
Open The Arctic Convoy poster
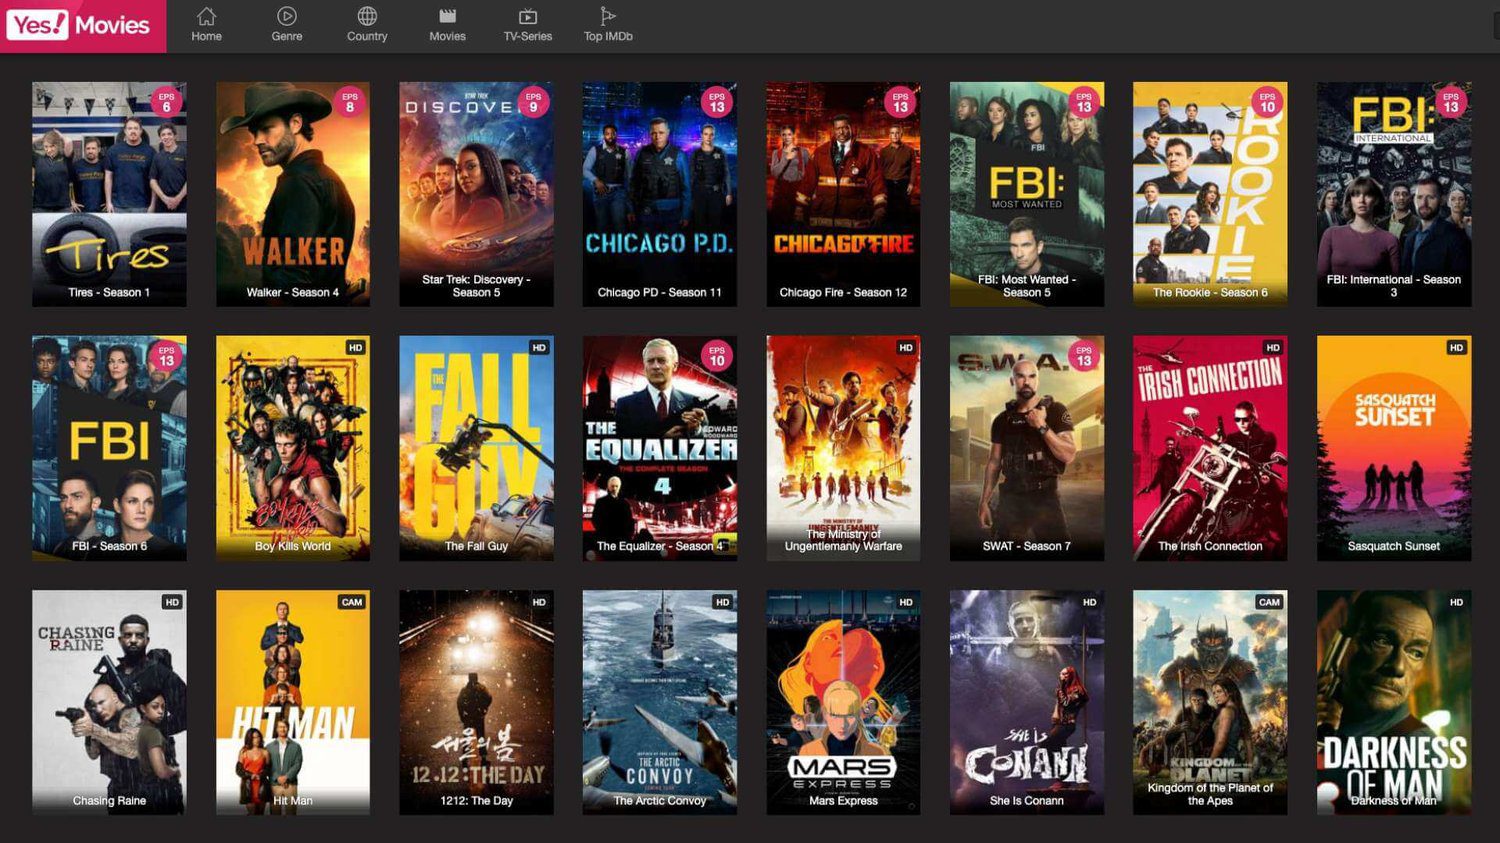coord(660,702)
